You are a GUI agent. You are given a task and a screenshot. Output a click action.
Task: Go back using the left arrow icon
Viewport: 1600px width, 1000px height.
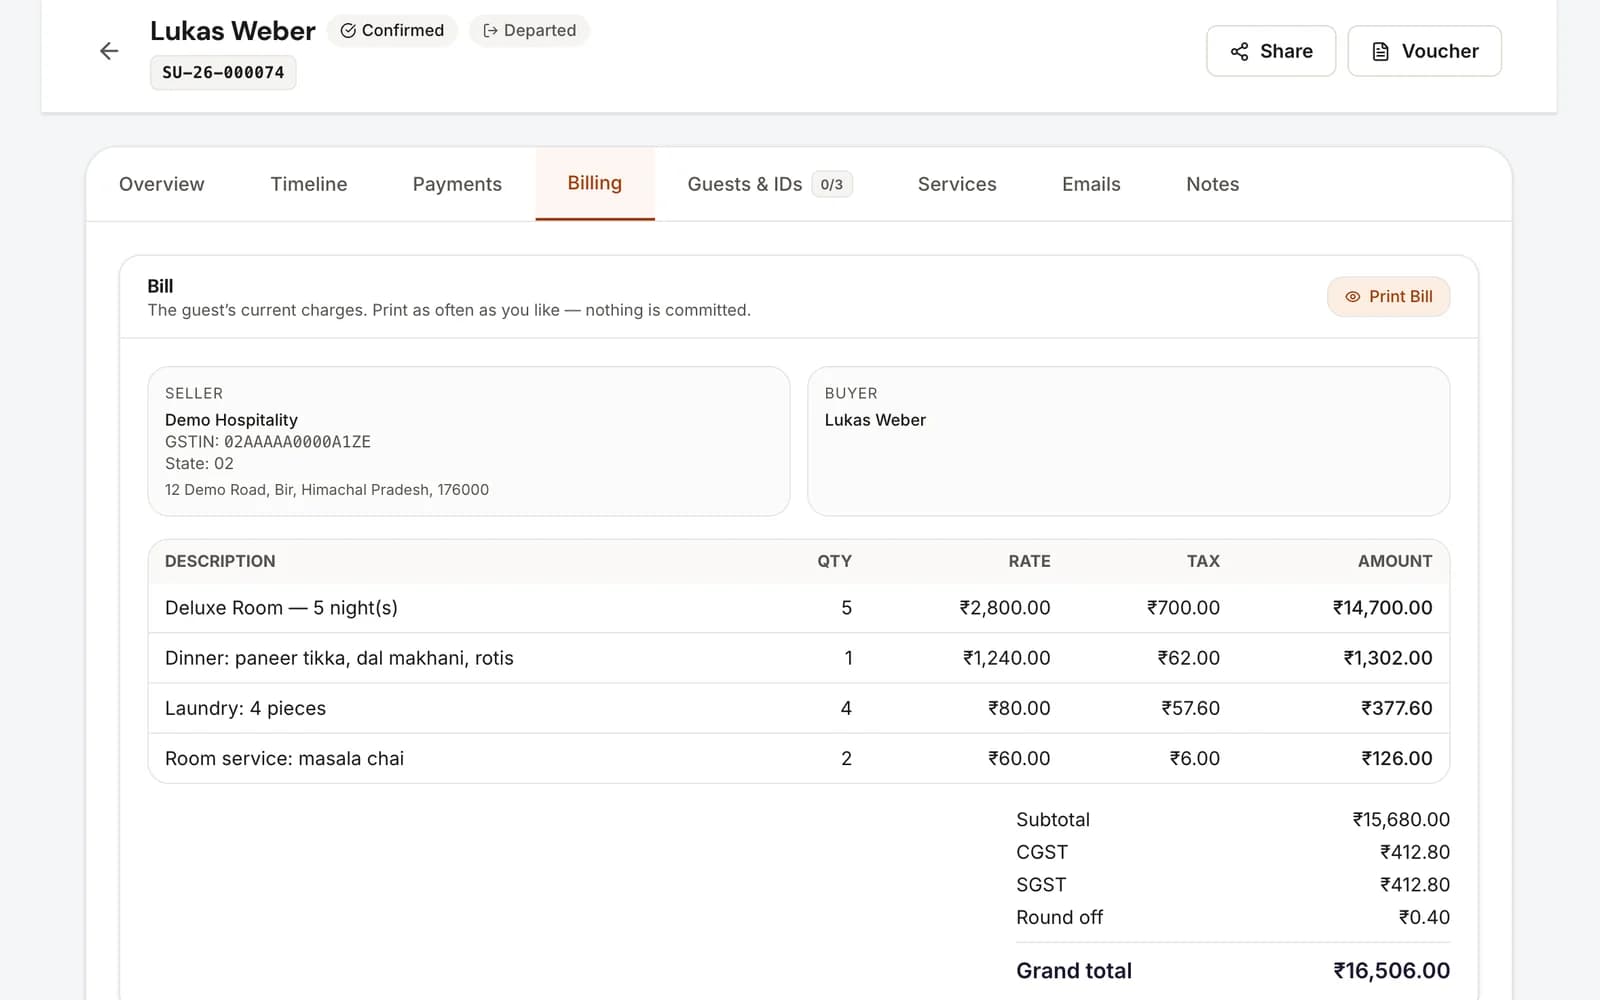tap(109, 51)
